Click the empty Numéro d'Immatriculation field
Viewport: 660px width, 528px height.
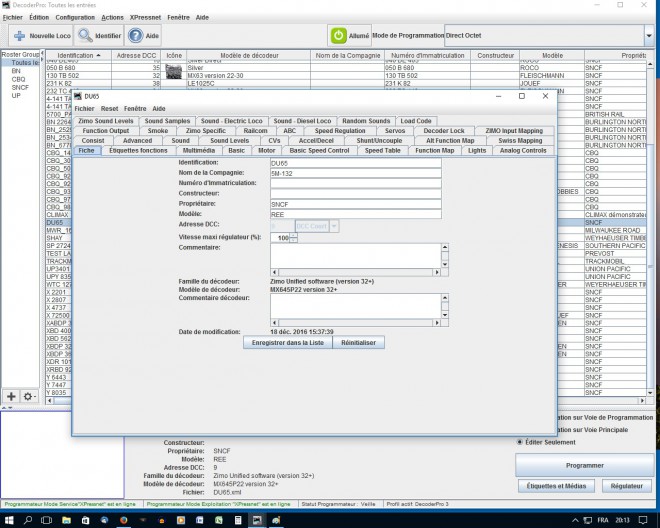(356, 184)
